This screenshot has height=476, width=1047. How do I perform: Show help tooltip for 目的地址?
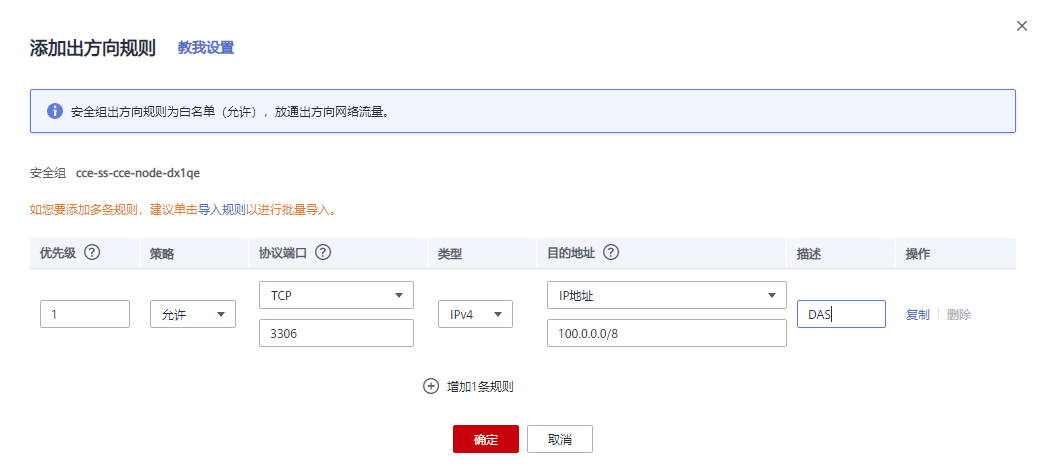pos(611,253)
